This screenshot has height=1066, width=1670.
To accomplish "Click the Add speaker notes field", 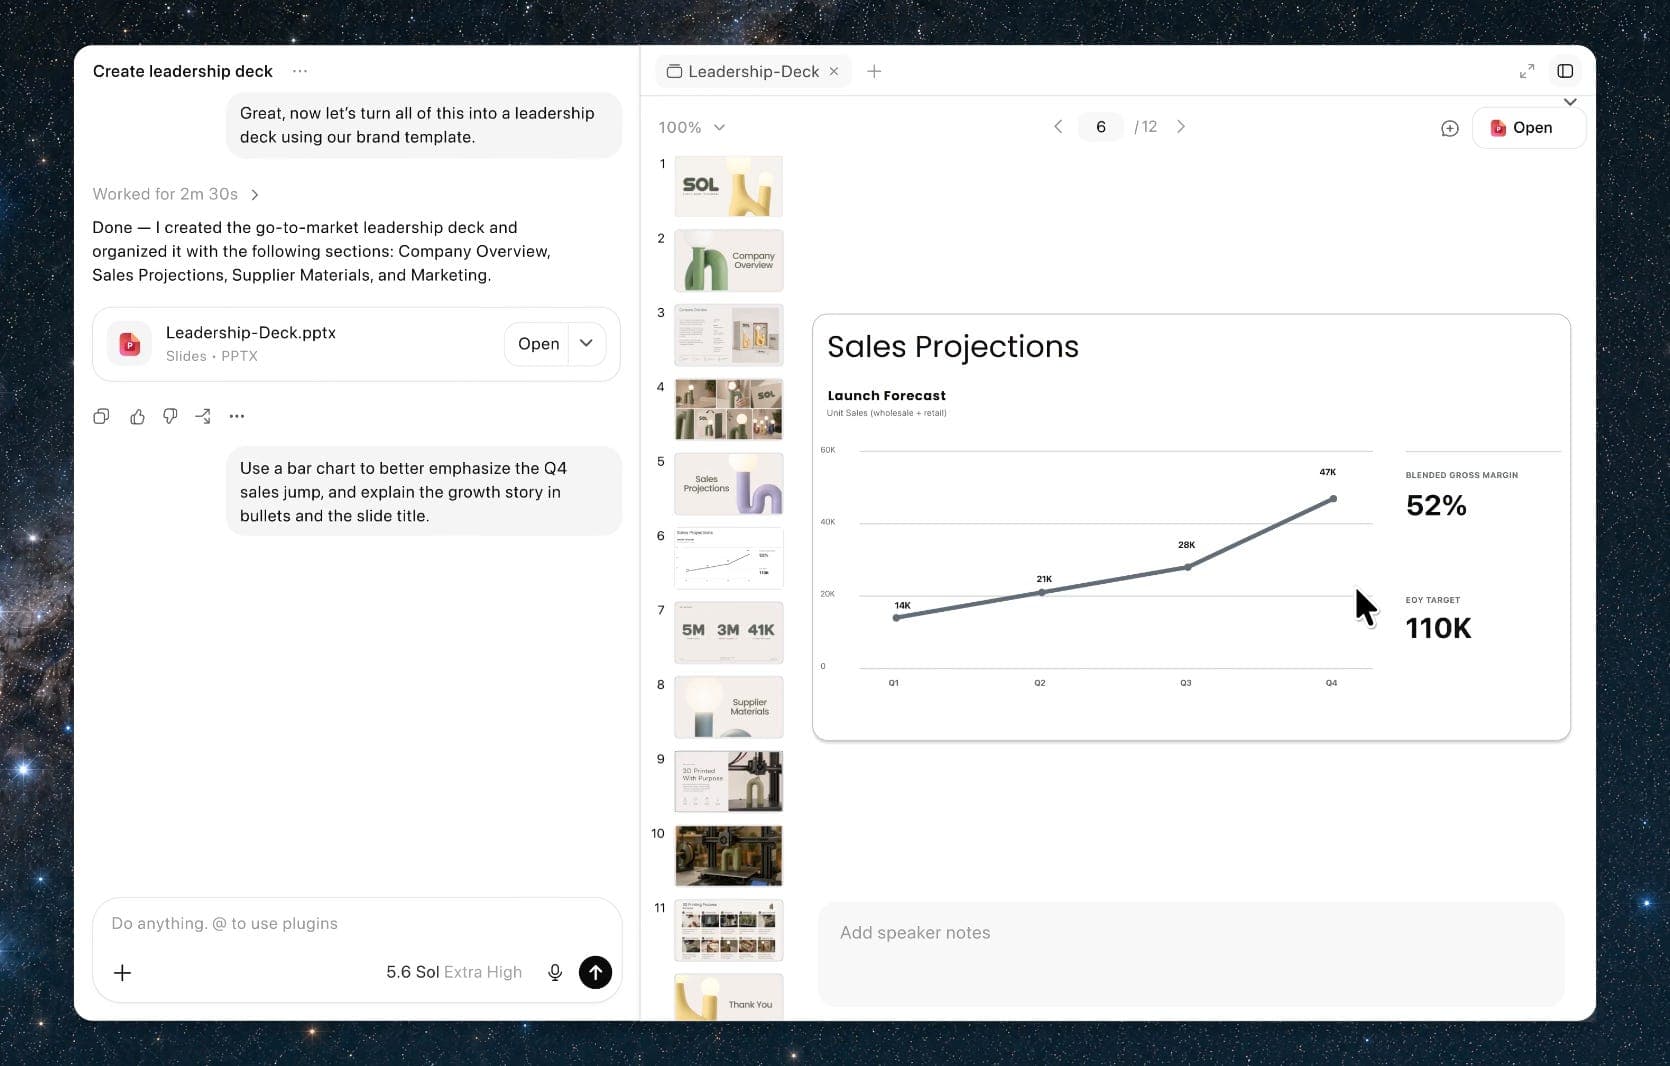I will click(1191, 954).
